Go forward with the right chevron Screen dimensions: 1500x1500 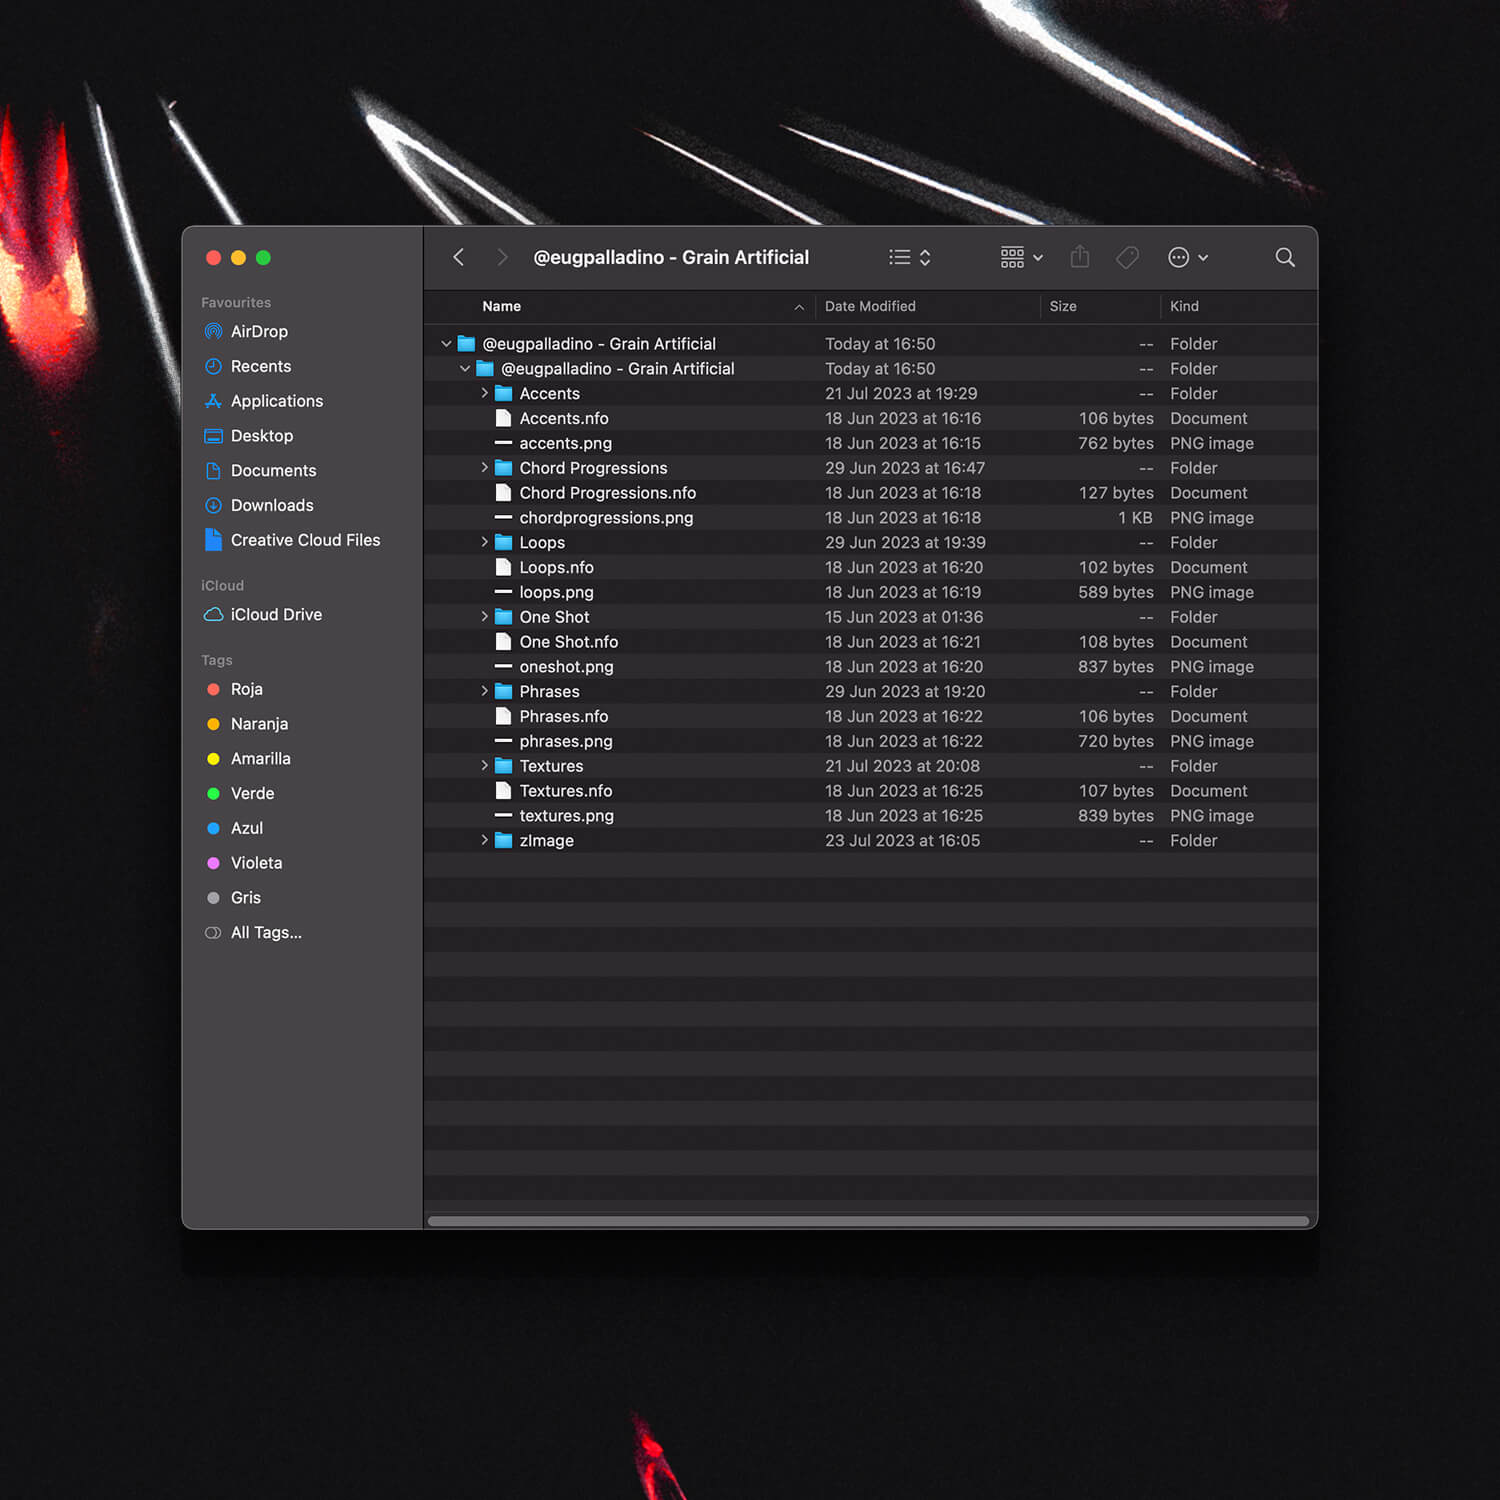502,257
